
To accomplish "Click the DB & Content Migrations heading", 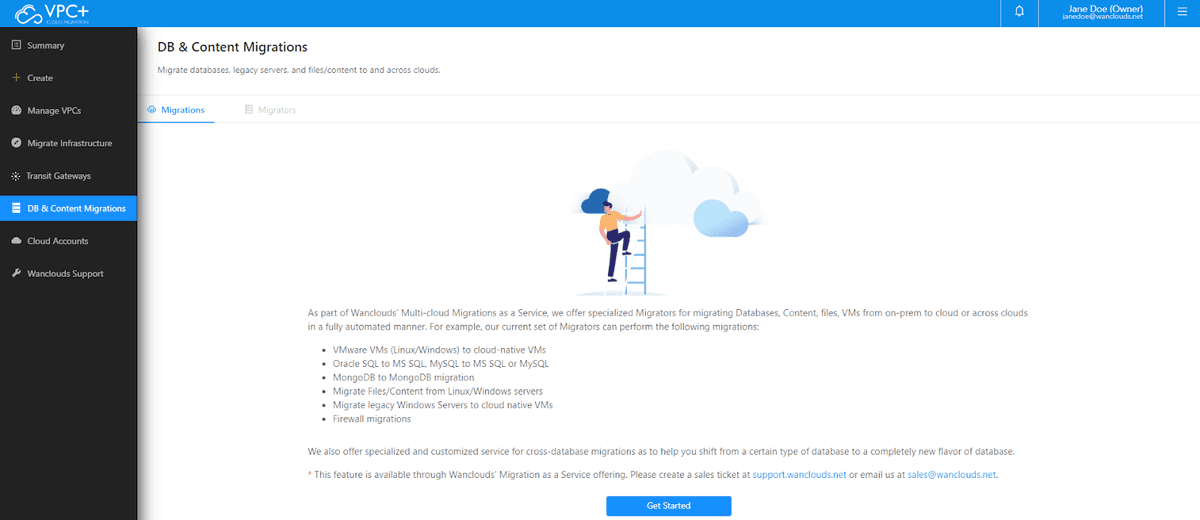I will click(232, 47).
